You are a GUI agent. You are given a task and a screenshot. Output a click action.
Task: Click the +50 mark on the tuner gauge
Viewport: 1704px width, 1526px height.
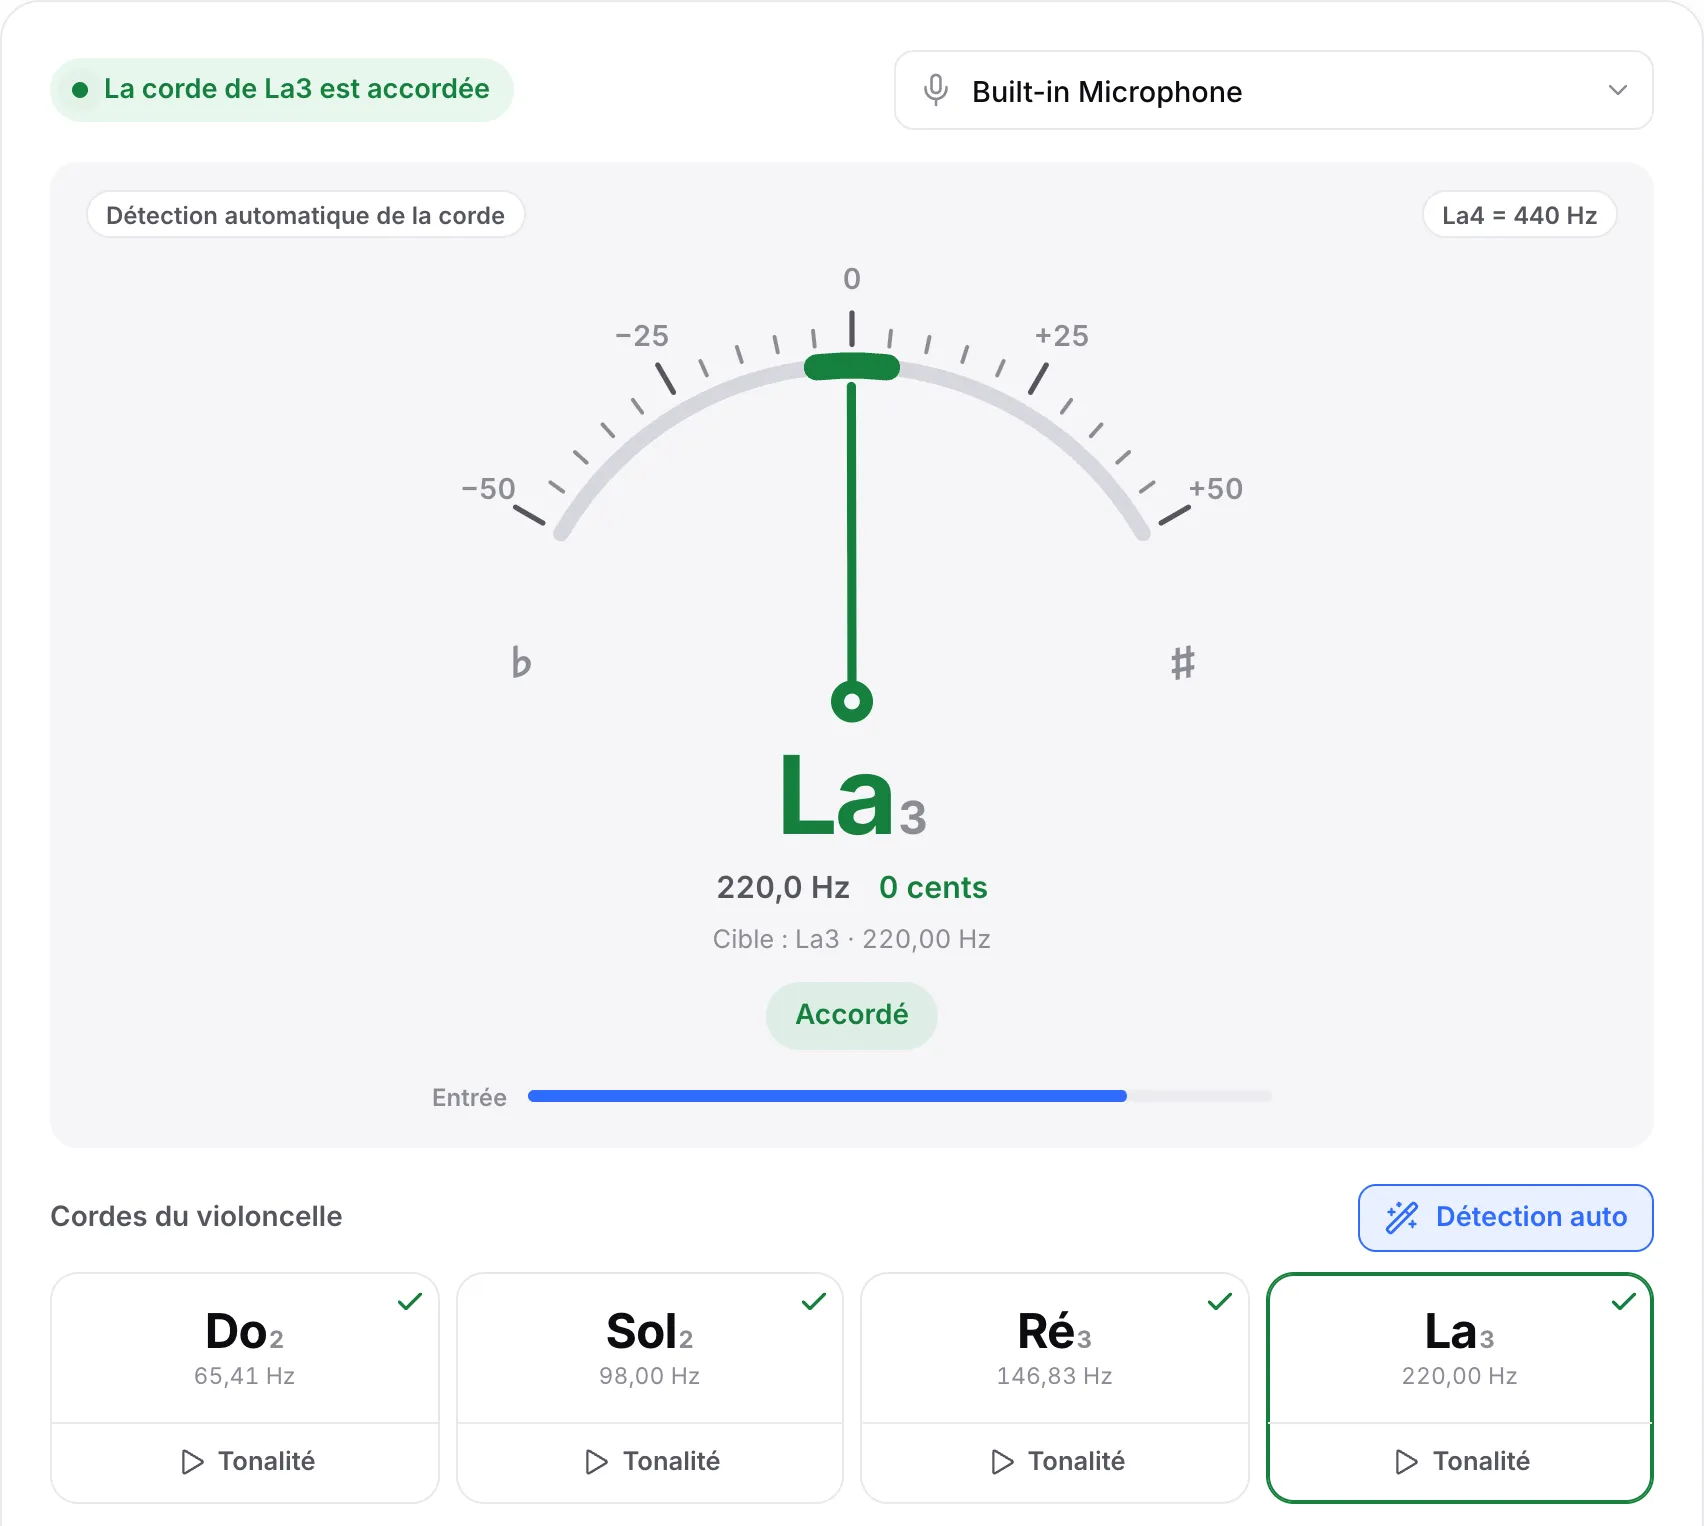tap(1216, 489)
